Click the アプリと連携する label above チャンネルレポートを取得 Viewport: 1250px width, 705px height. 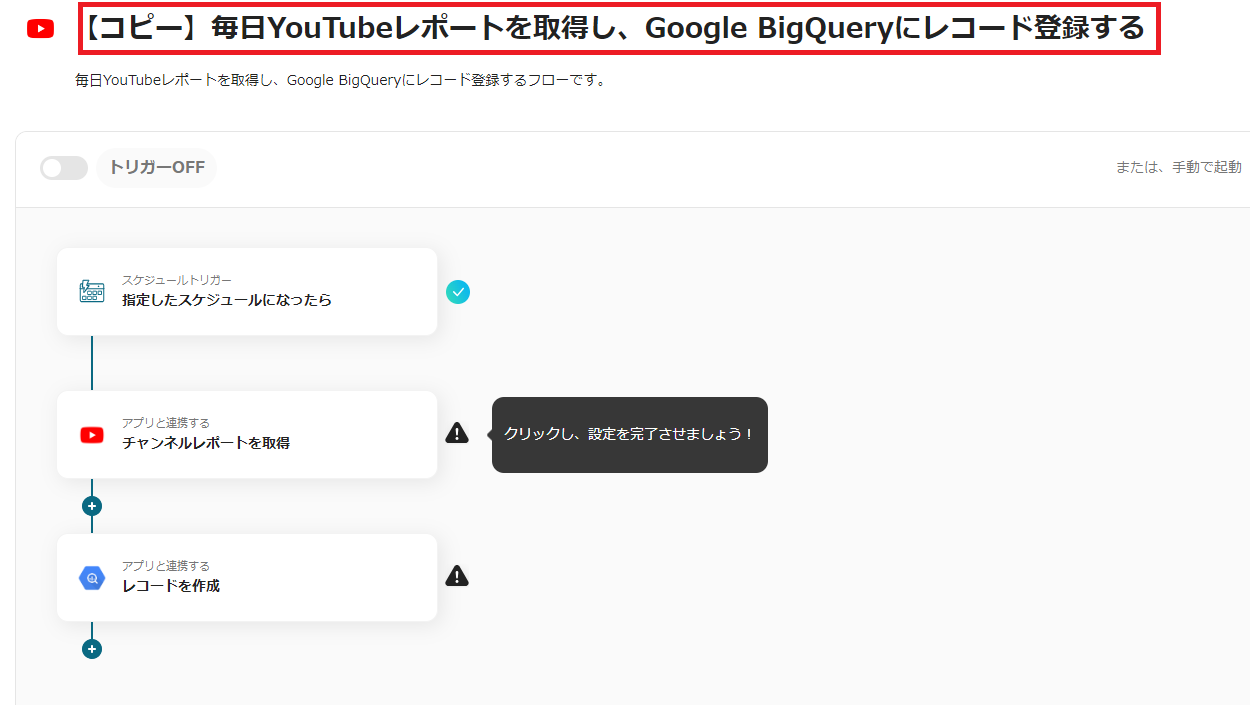166,424
